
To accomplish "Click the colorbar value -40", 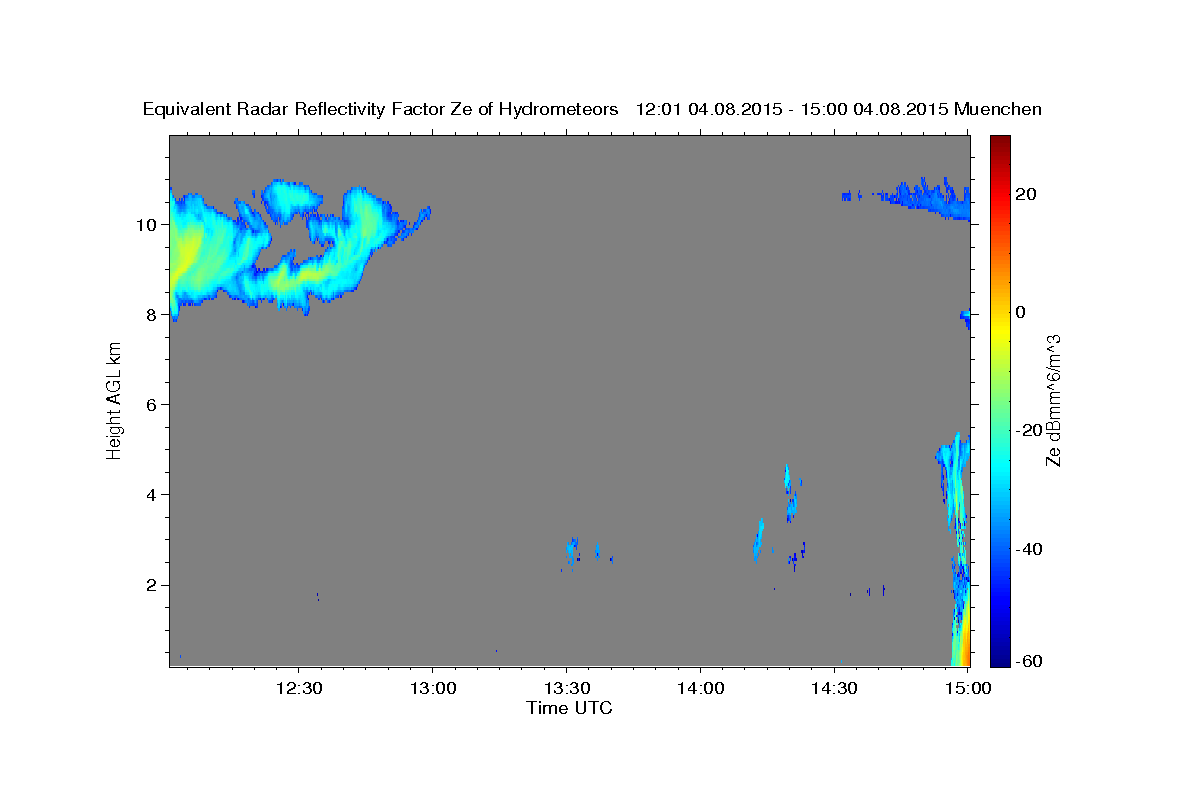I will coord(1030,549).
